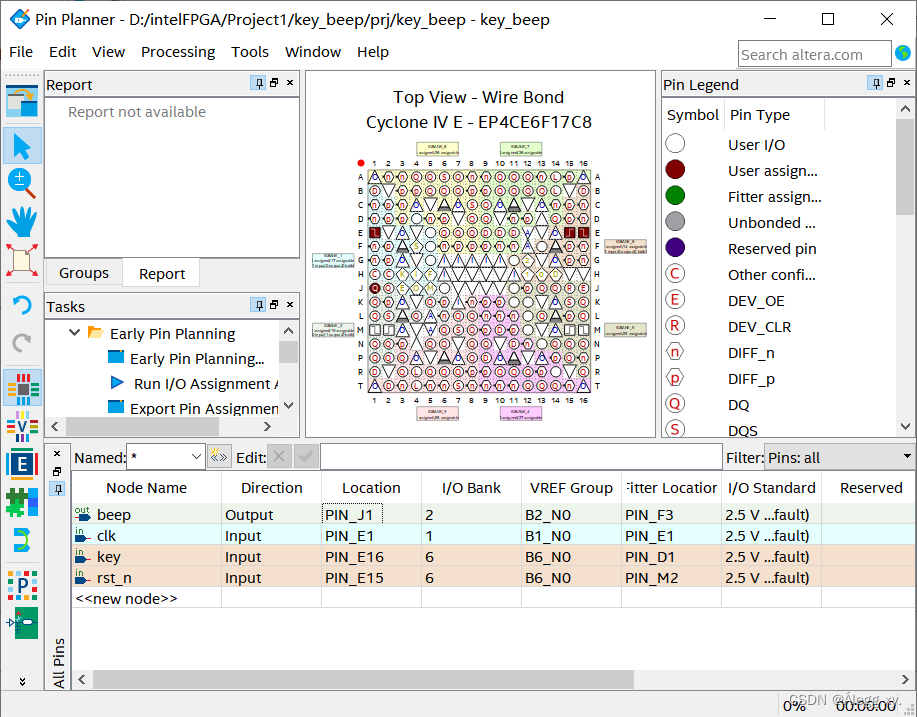This screenshot has width=917, height=717.
Task: Click the gray redo arrow
Action: (22, 342)
